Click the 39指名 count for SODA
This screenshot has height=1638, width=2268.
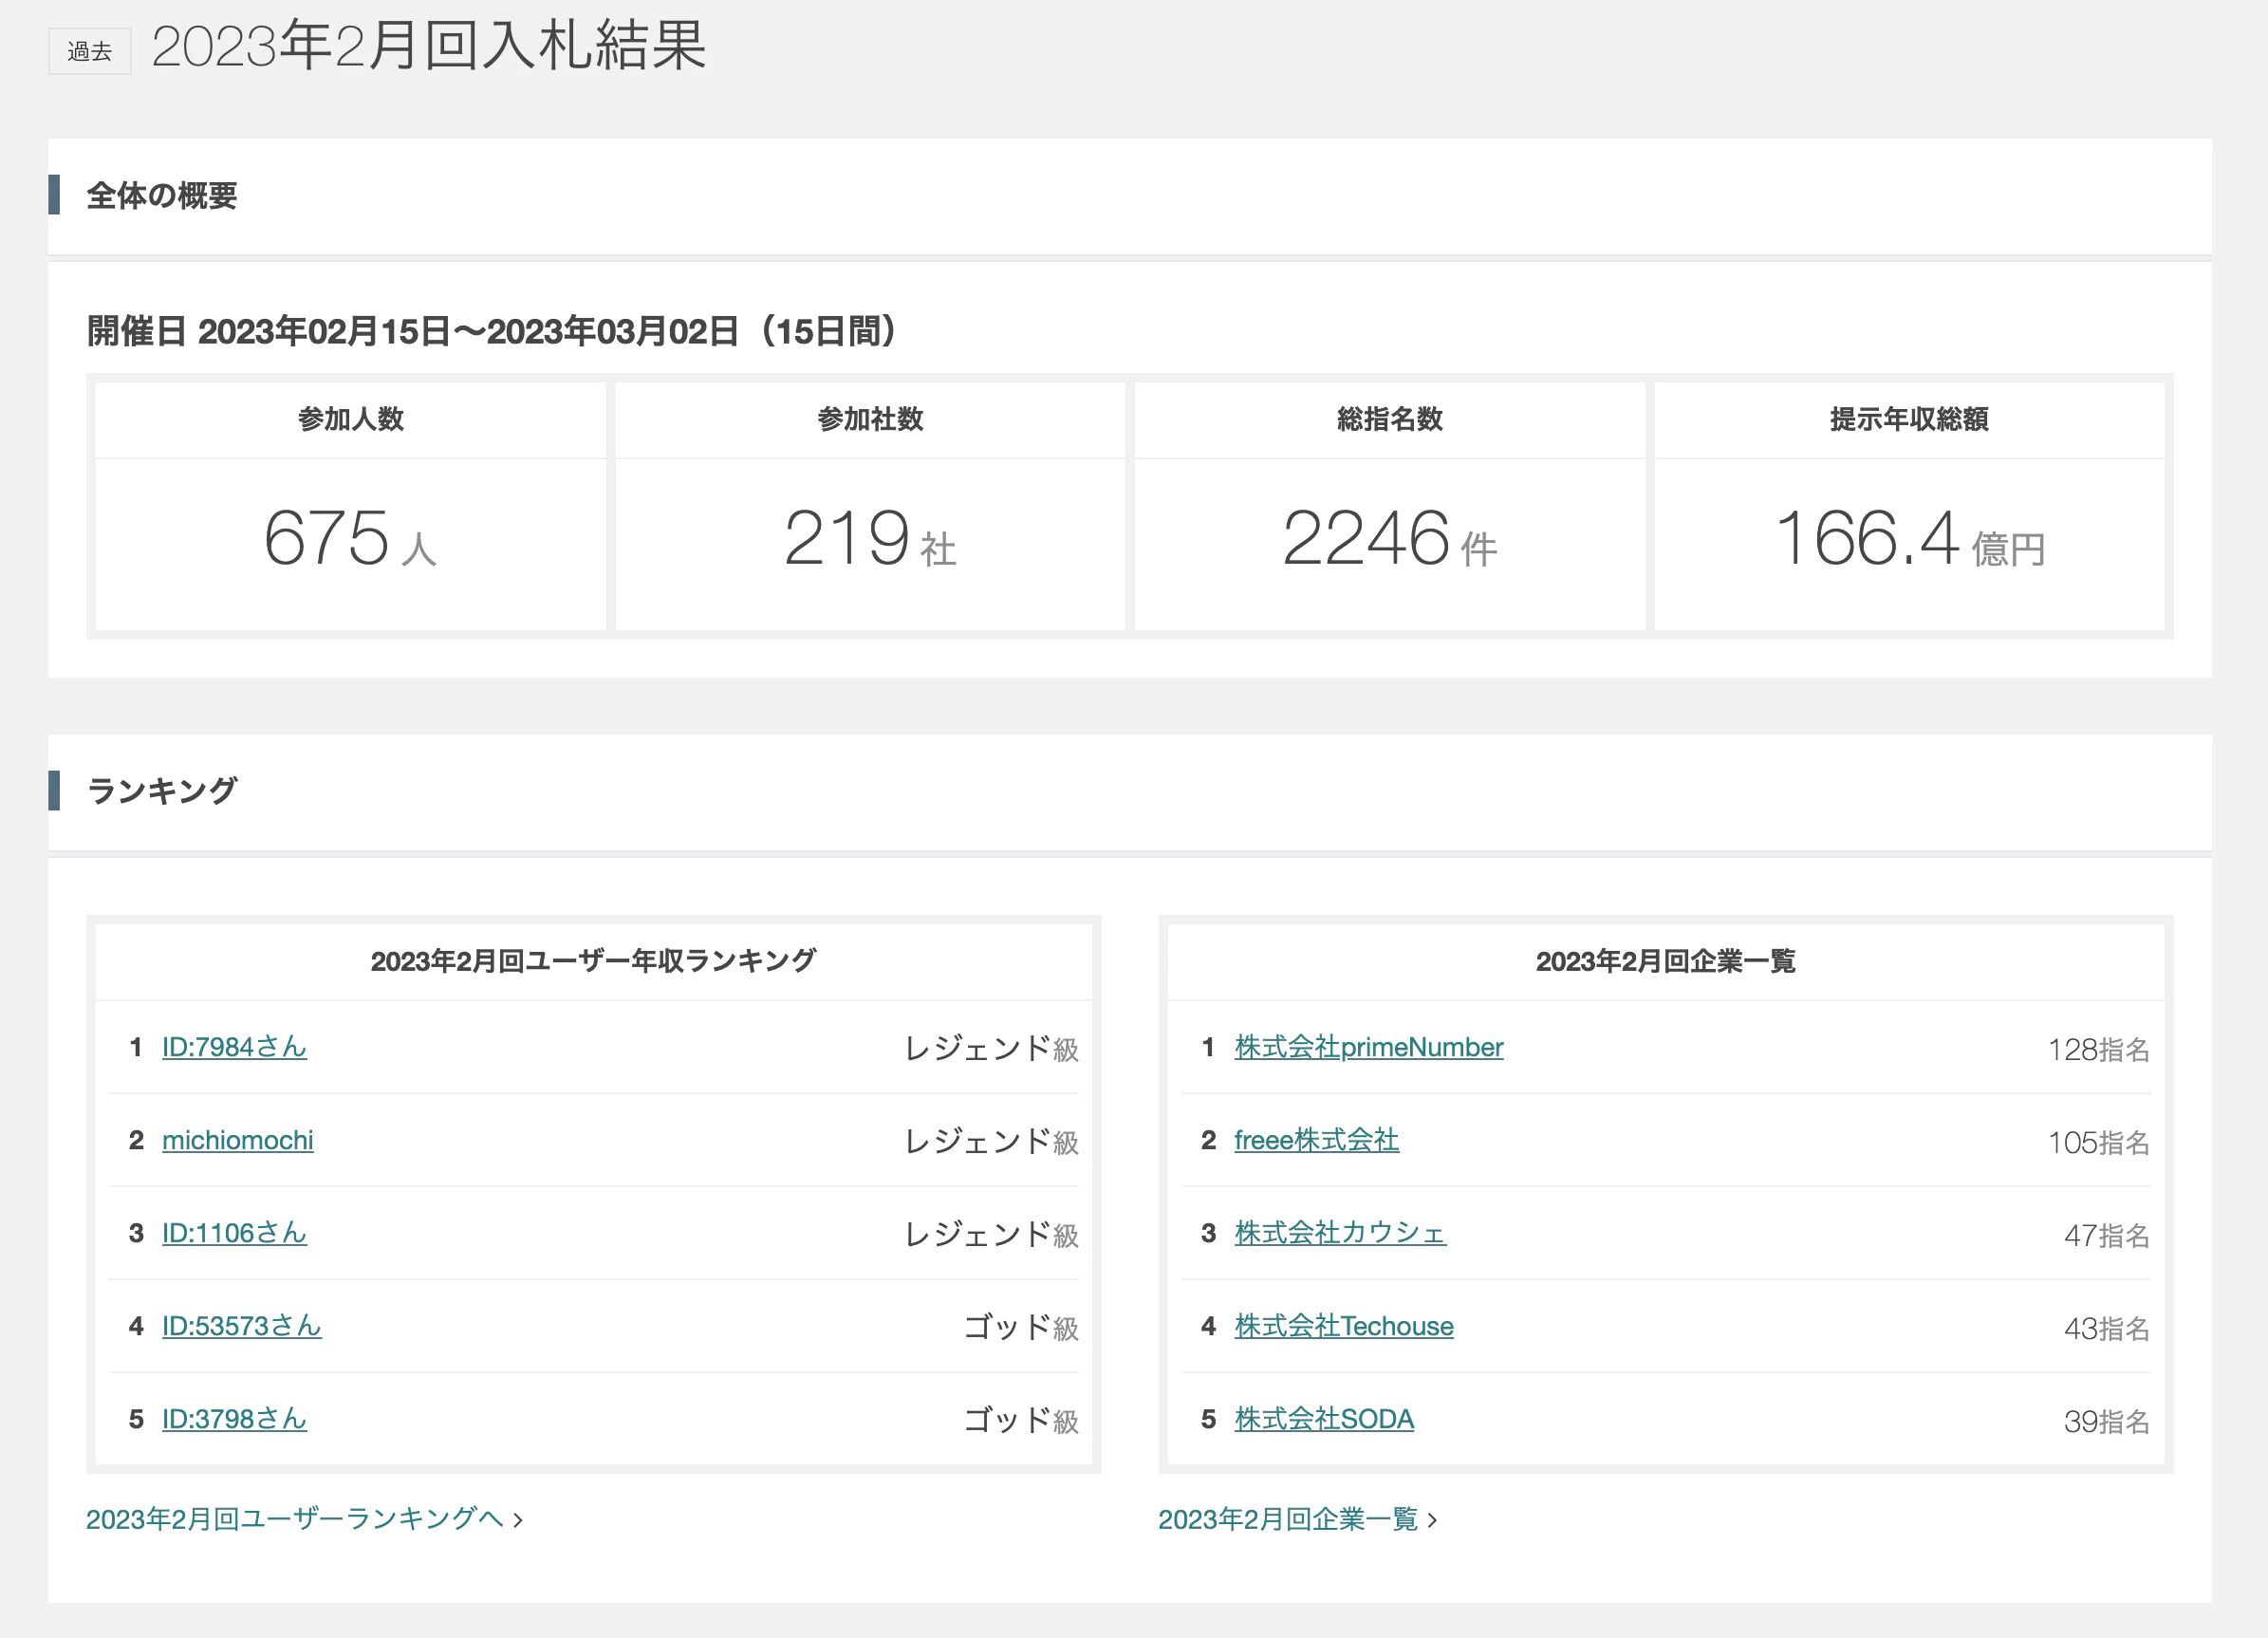coord(2106,1421)
